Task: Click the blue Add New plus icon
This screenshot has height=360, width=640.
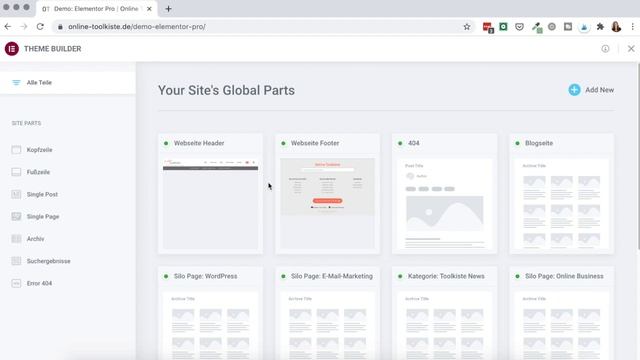Action: (574, 90)
